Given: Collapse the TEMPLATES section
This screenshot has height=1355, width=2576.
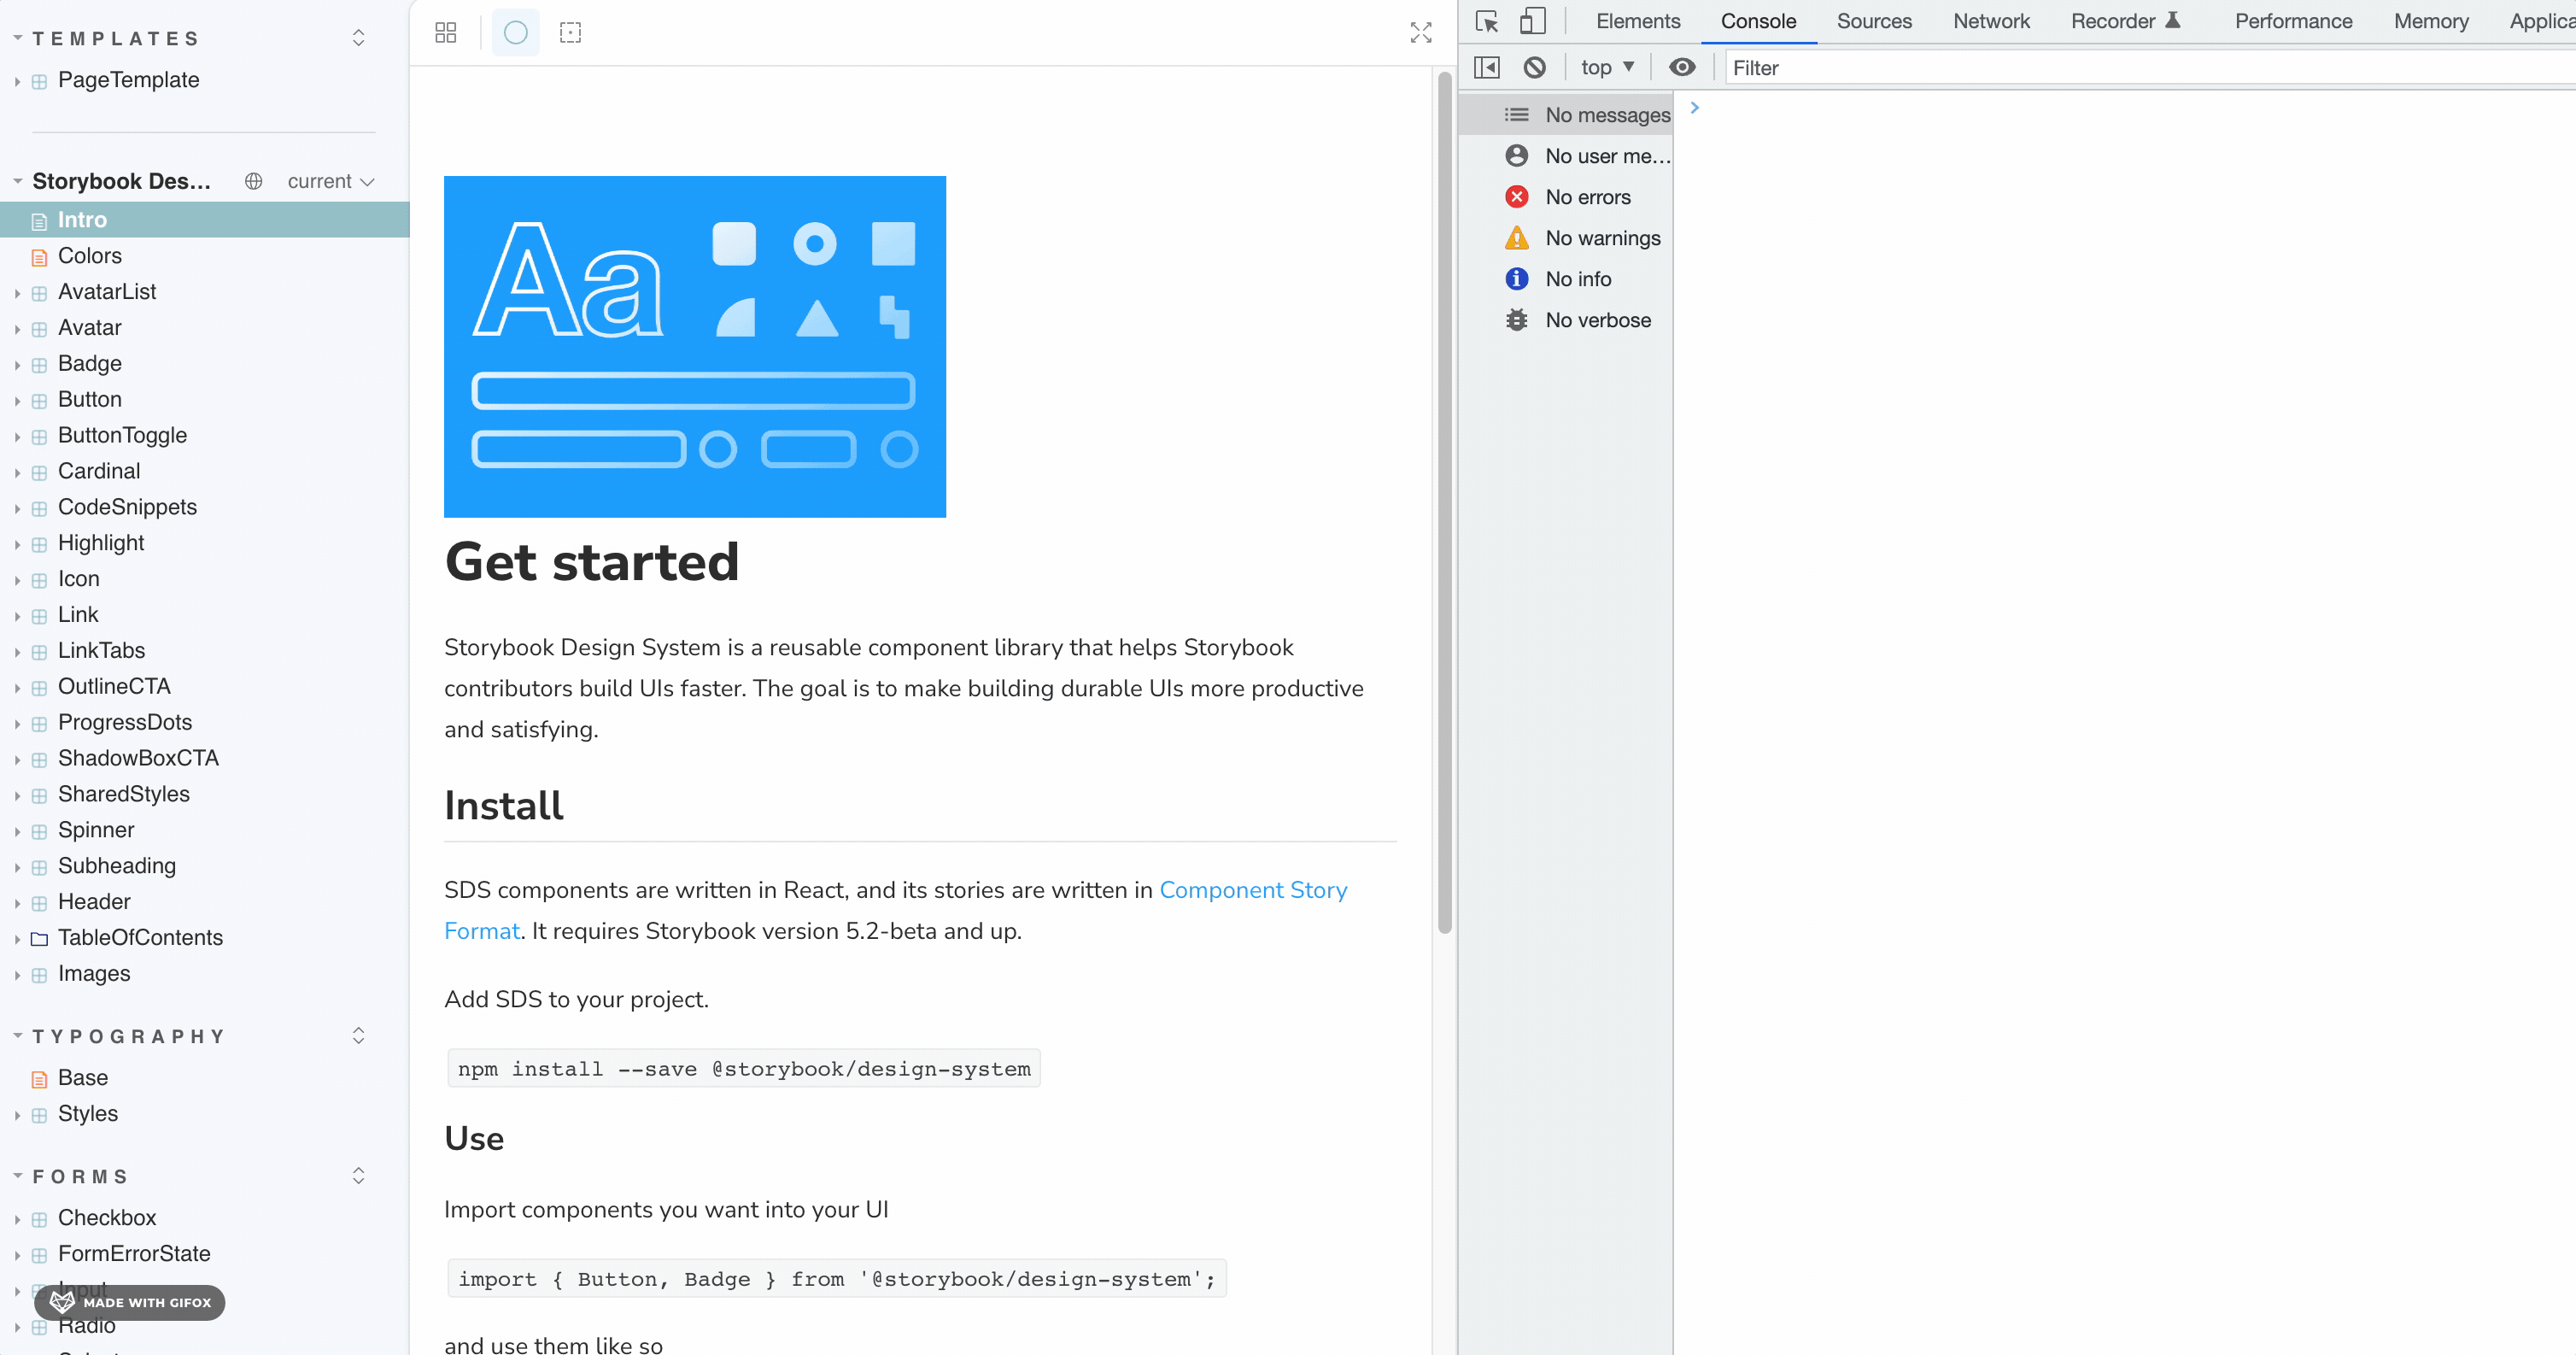Looking at the screenshot, I should 16,36.
